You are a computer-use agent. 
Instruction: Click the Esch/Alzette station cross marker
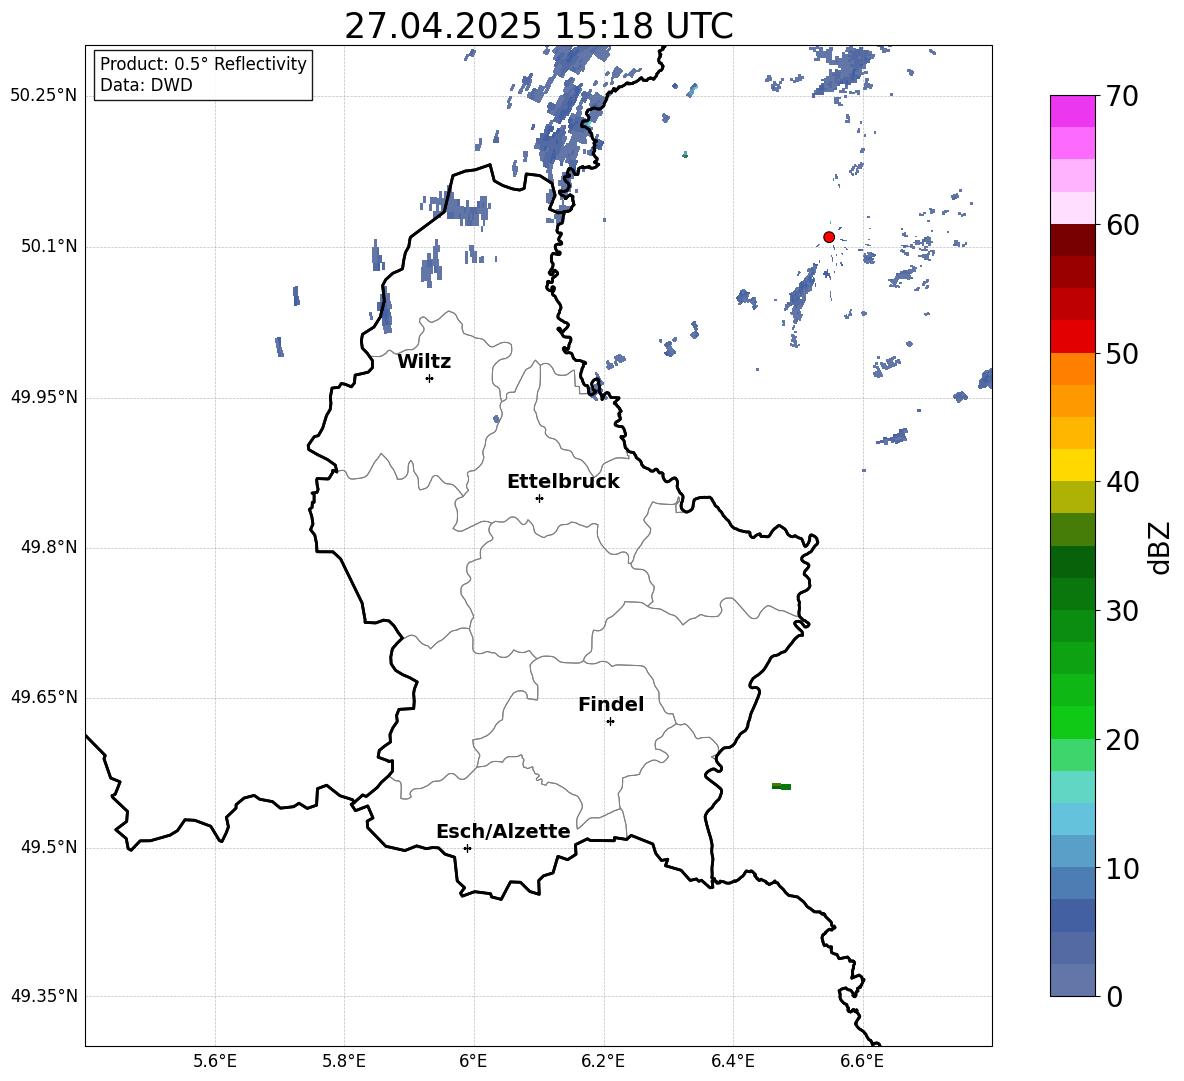(x=467, y=848)
